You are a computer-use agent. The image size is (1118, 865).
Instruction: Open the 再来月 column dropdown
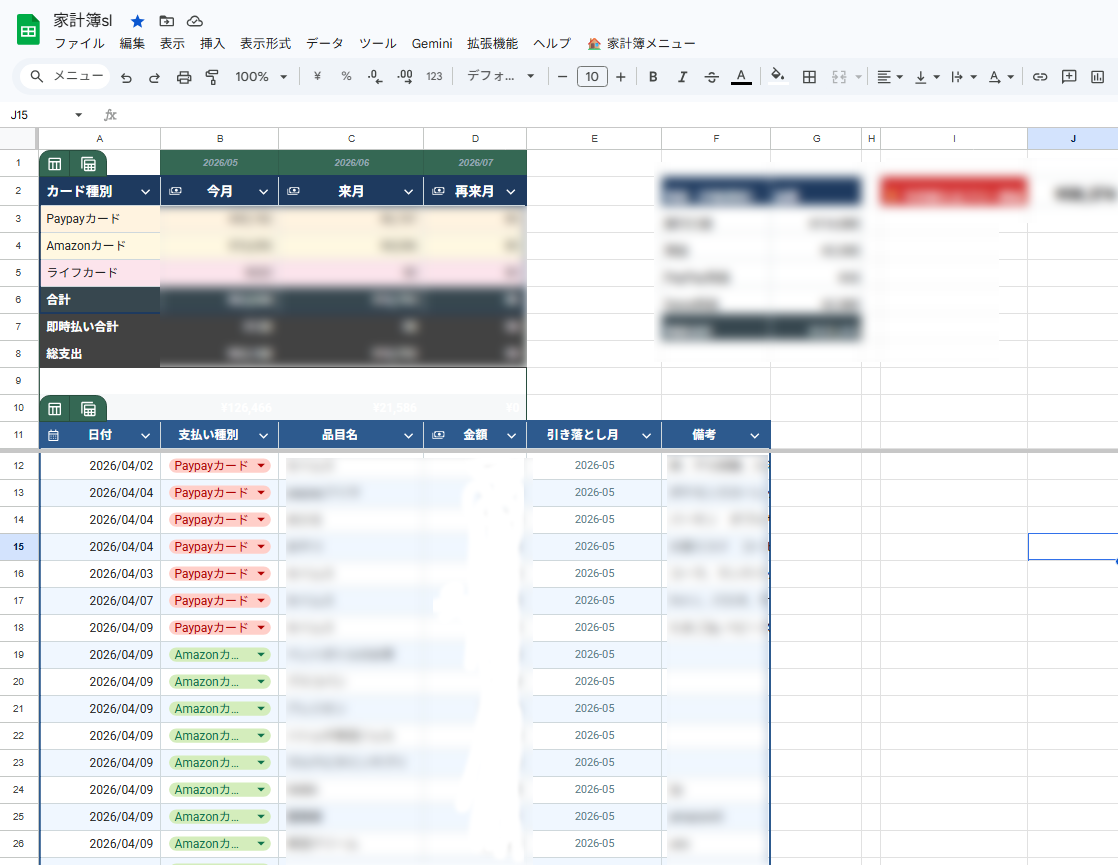511,192
